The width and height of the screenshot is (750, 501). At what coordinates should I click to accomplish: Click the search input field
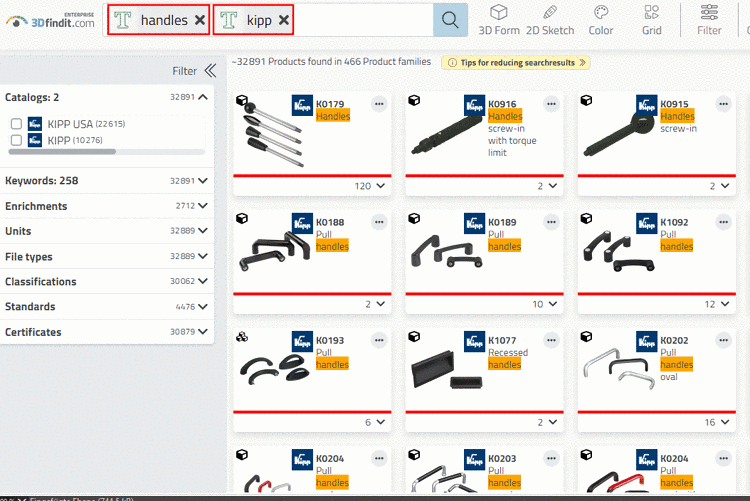coord(363,20)
